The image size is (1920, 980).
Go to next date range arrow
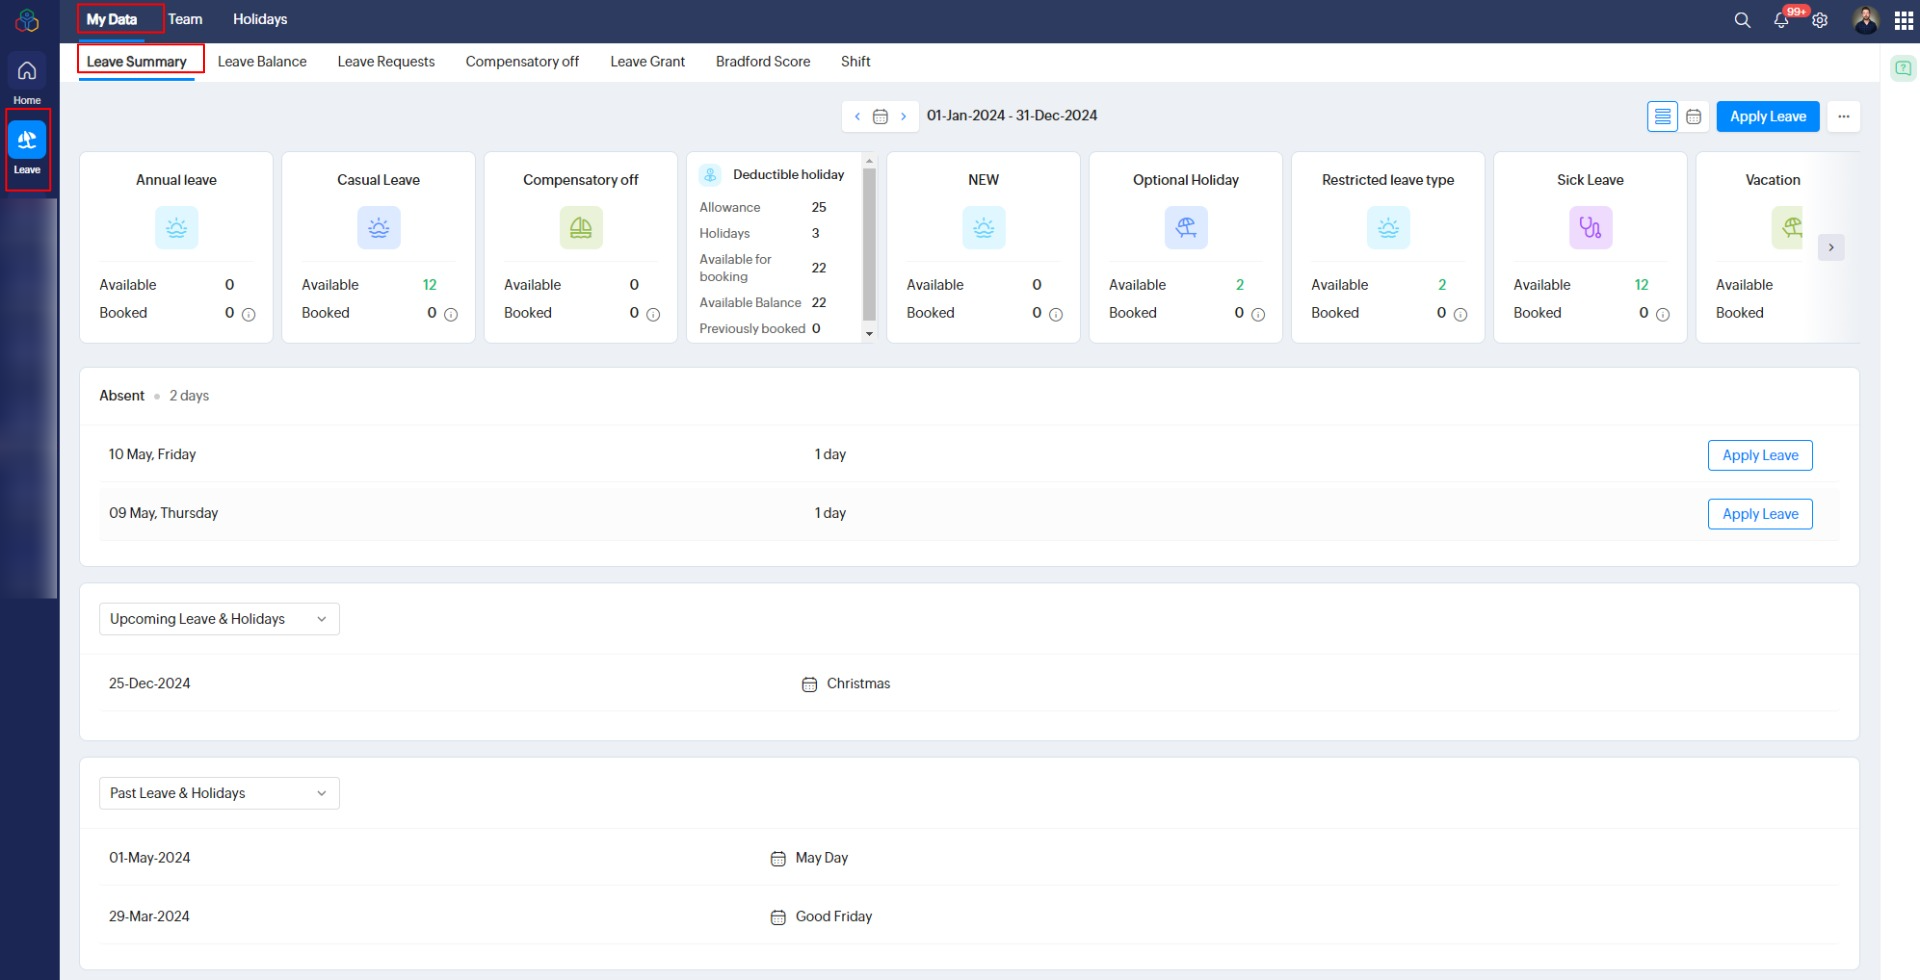(x=903, y=116)
